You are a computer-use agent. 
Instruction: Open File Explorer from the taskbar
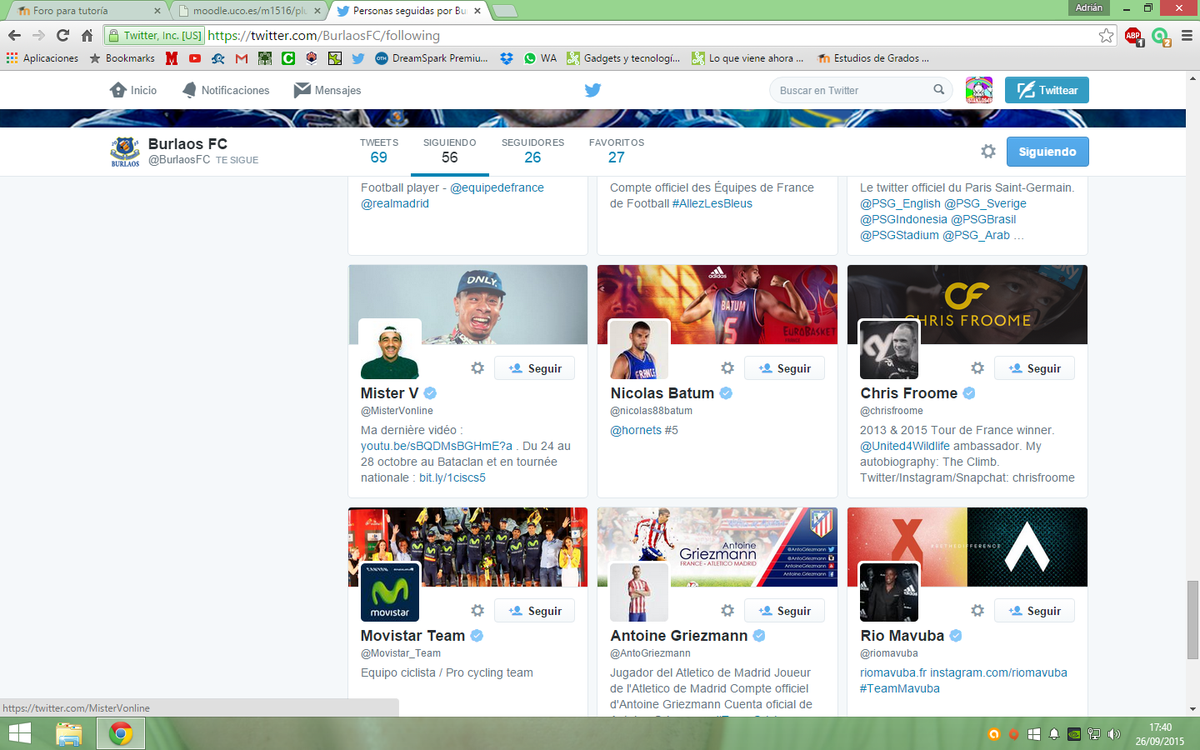pyautogui.click(x=70, y=734)
